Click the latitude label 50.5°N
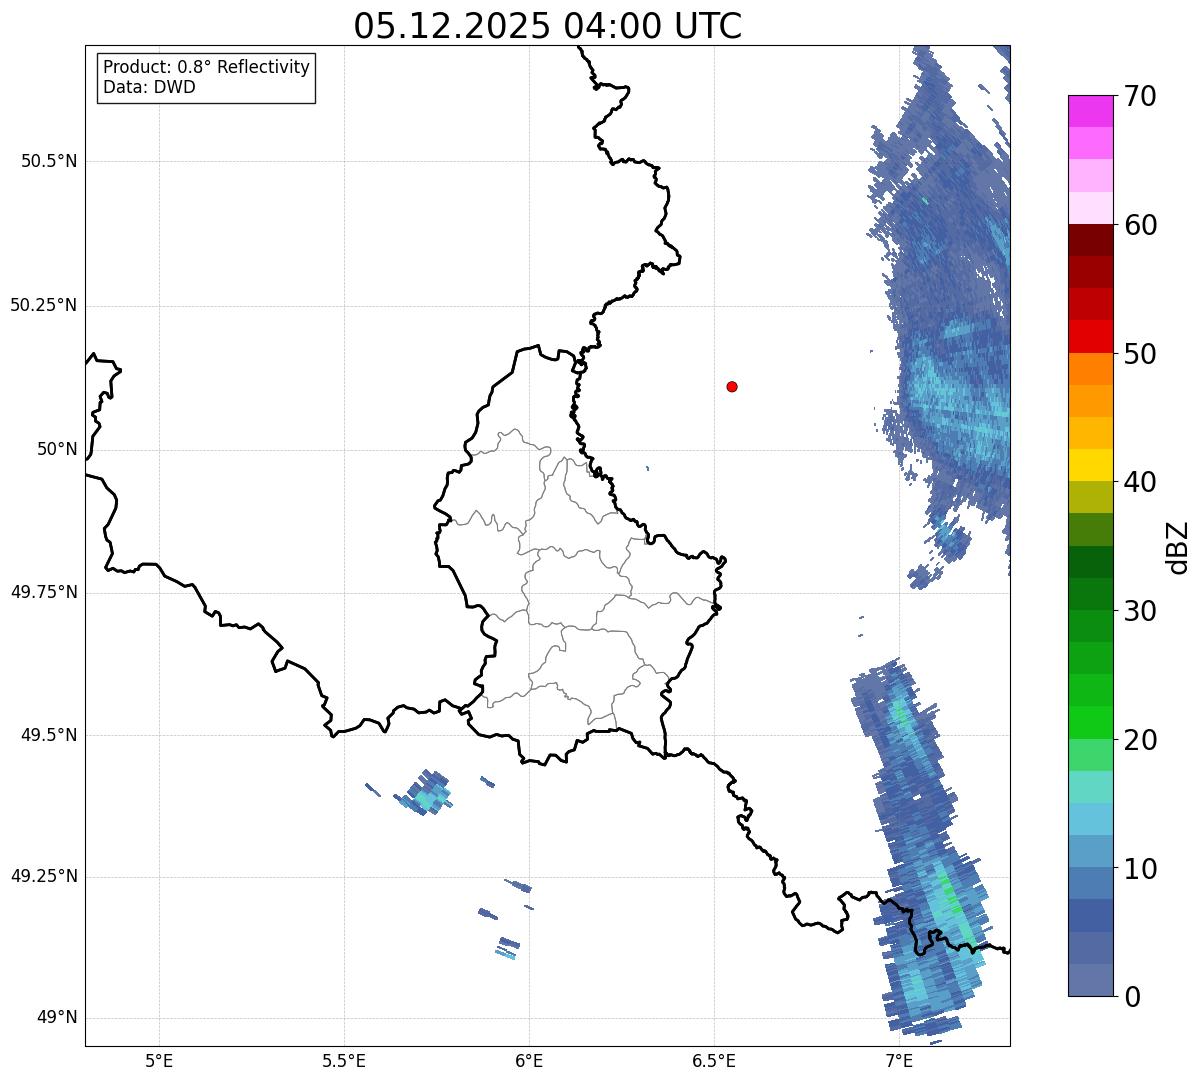 click(49, 161)
